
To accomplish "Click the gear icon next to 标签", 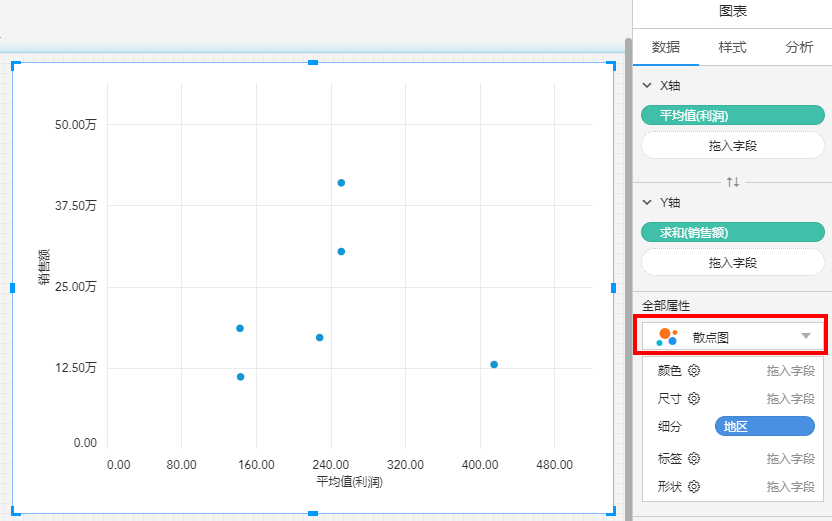I will click(x=694, y=459).
